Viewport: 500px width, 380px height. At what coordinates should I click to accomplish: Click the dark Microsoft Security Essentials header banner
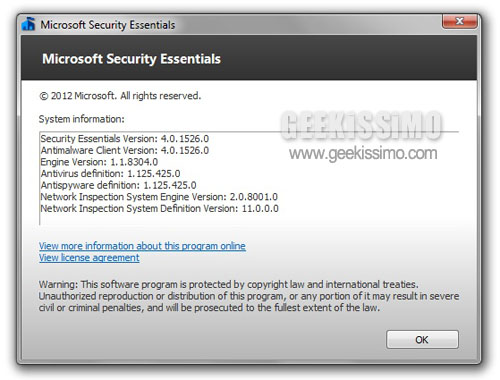pos(249,58)
